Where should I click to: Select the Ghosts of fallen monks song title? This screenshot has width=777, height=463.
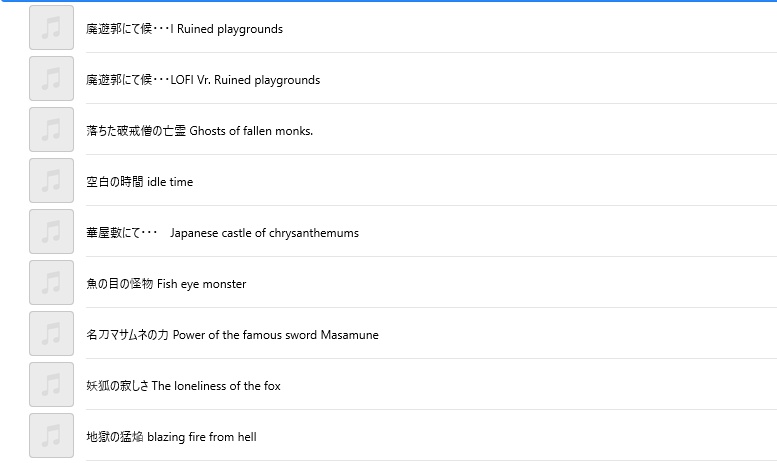(199, 131)
